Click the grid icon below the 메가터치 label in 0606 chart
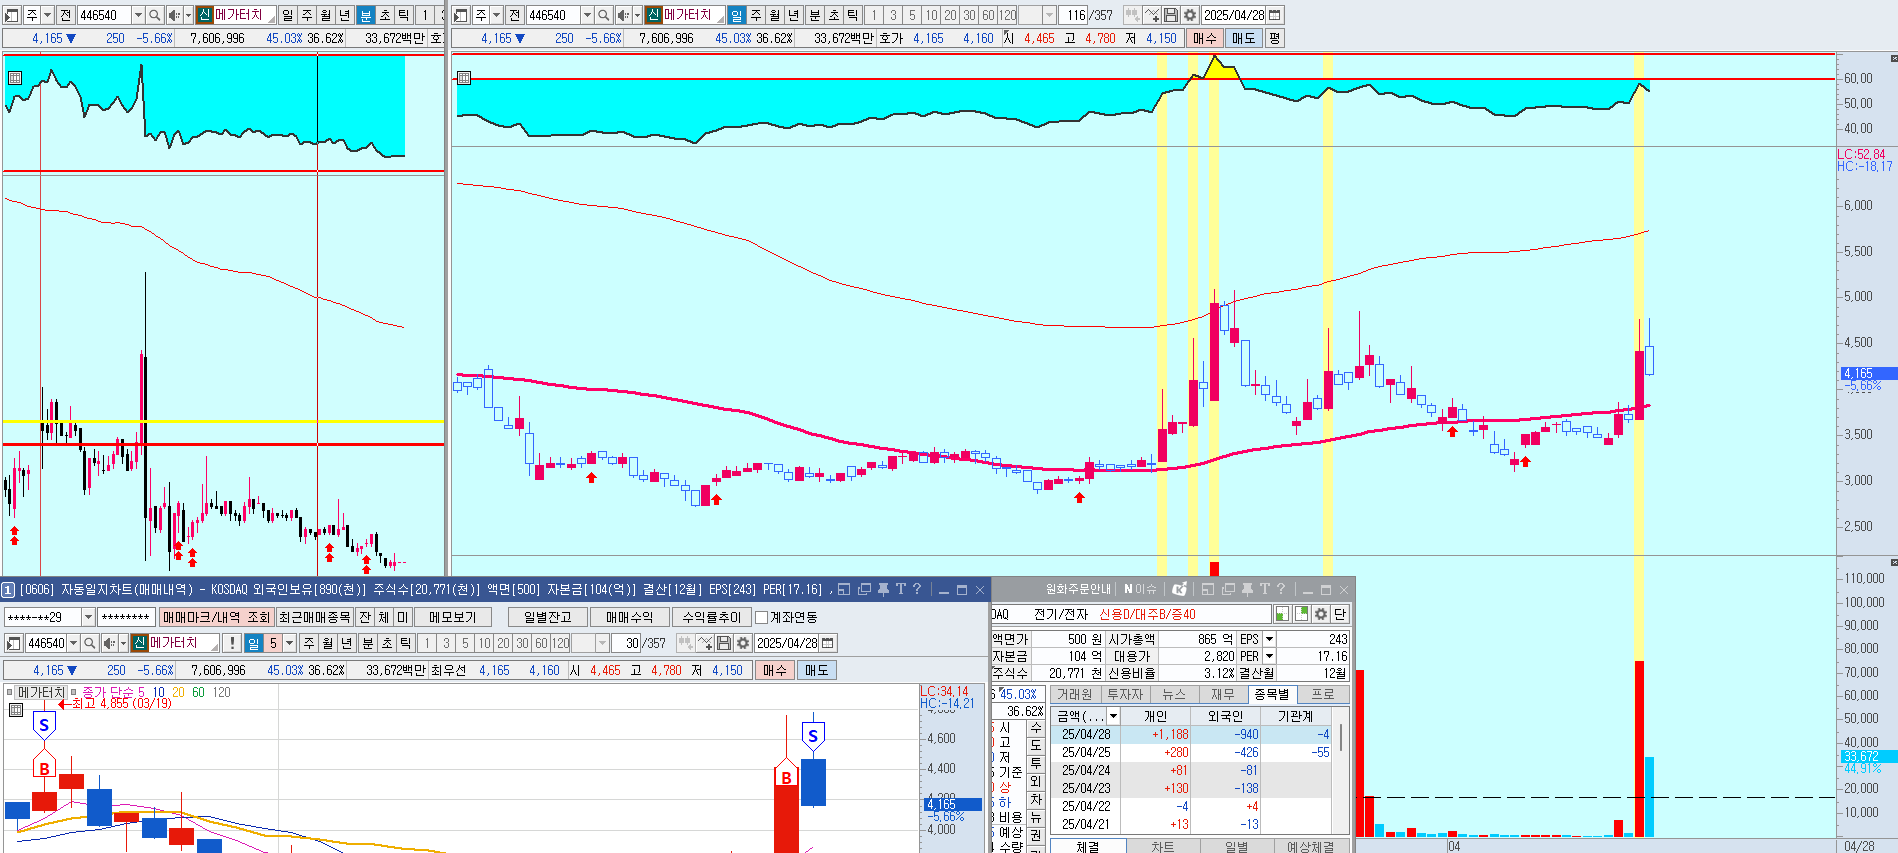 (x=15, y=710)
